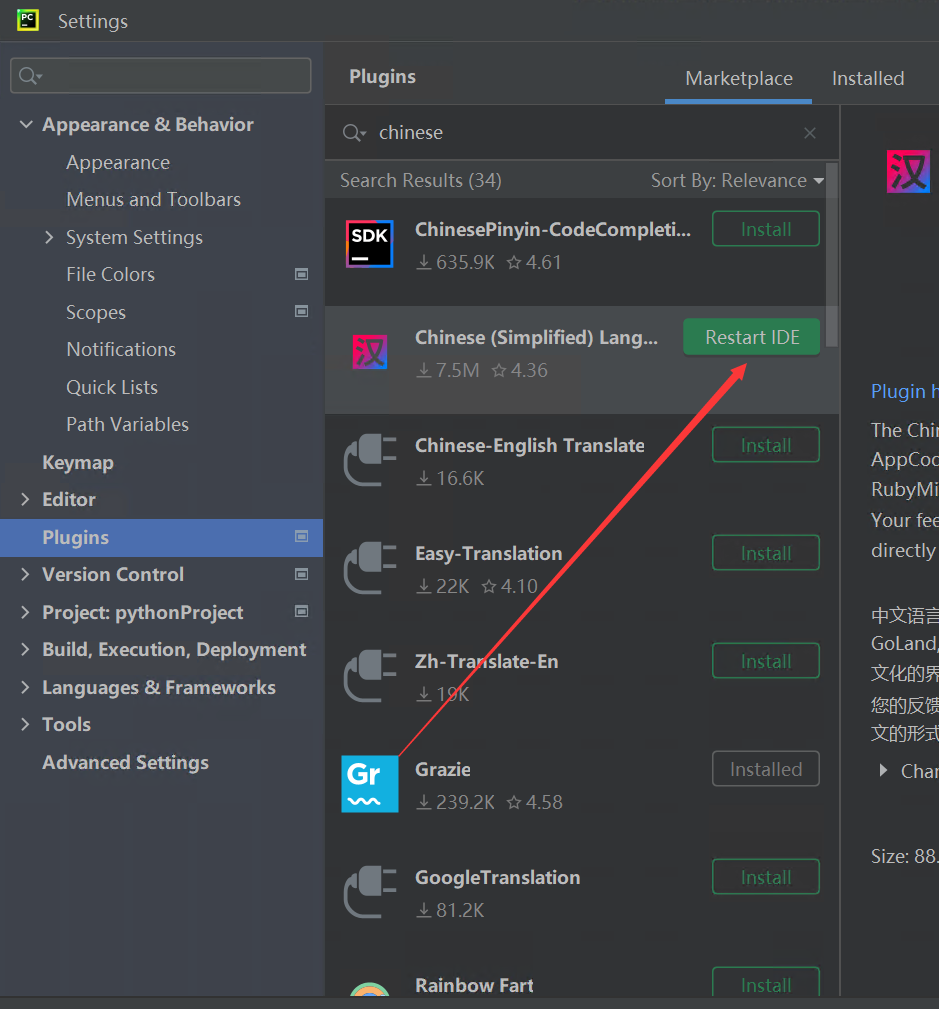Click the Chinese (Simplified) Language plugin icon
The width and height of the screenshot is (939, 1009).
point(369,352)
